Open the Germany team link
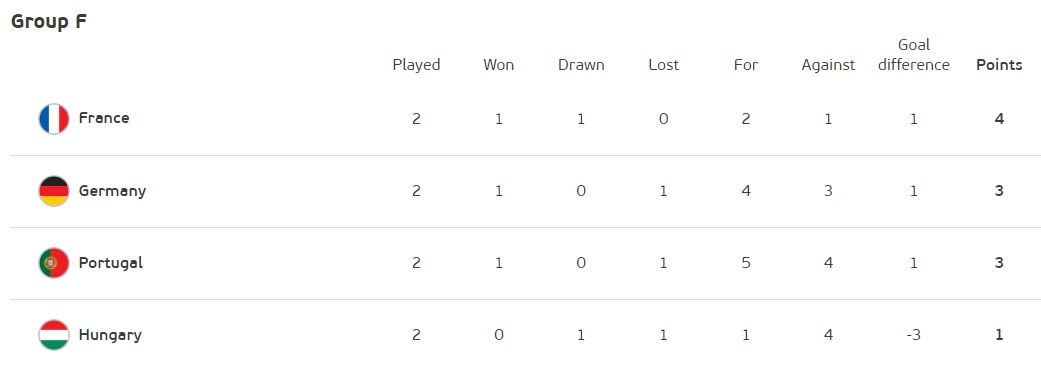 112,191
